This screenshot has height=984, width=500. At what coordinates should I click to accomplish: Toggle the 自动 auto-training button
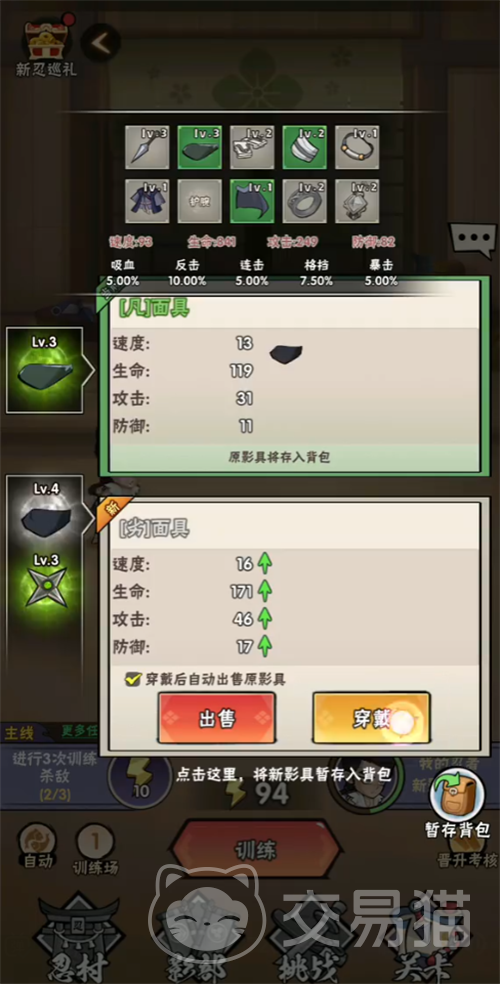click(x=38, y=848)
